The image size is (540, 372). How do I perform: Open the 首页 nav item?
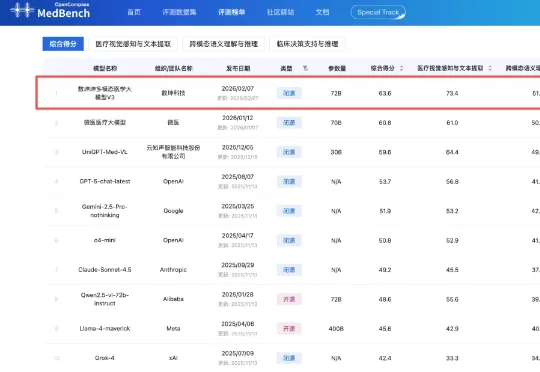(134, 12)
